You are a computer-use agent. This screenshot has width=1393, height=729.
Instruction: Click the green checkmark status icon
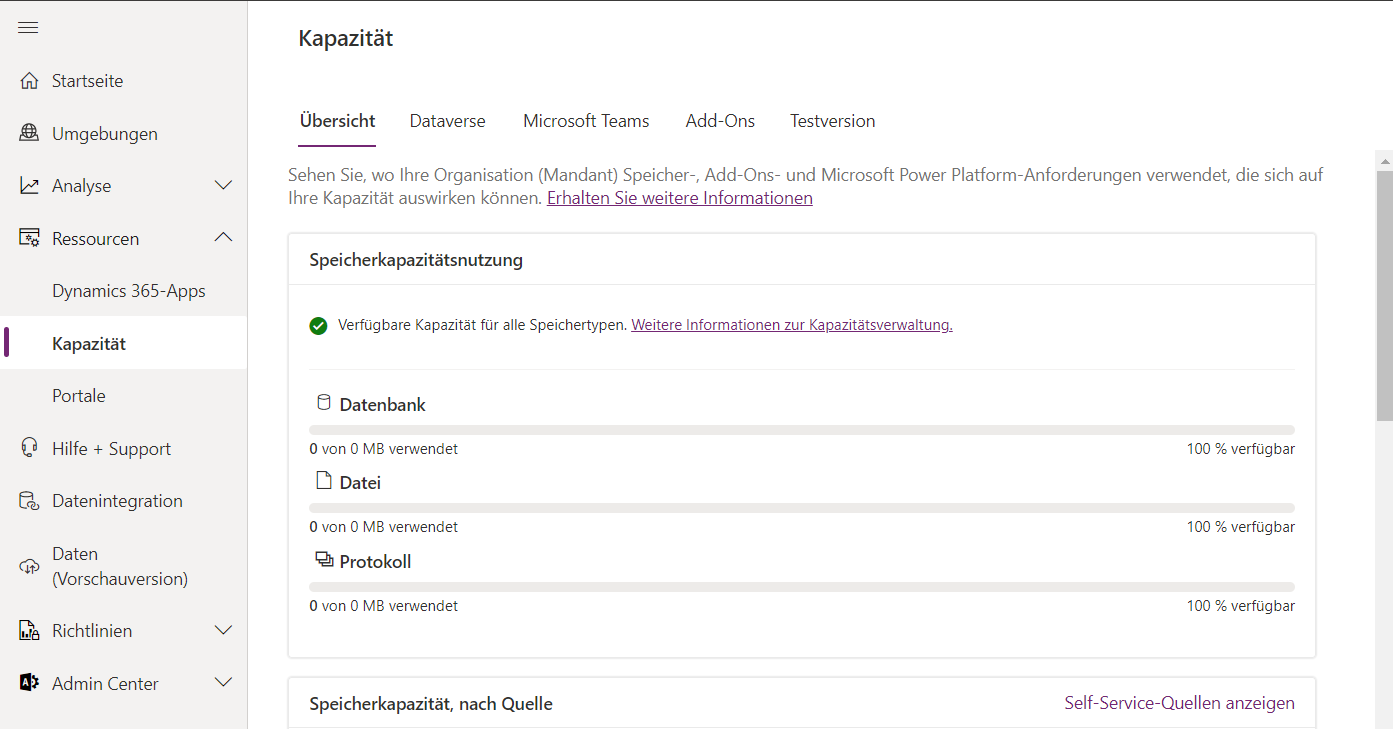tap(318, 325)
